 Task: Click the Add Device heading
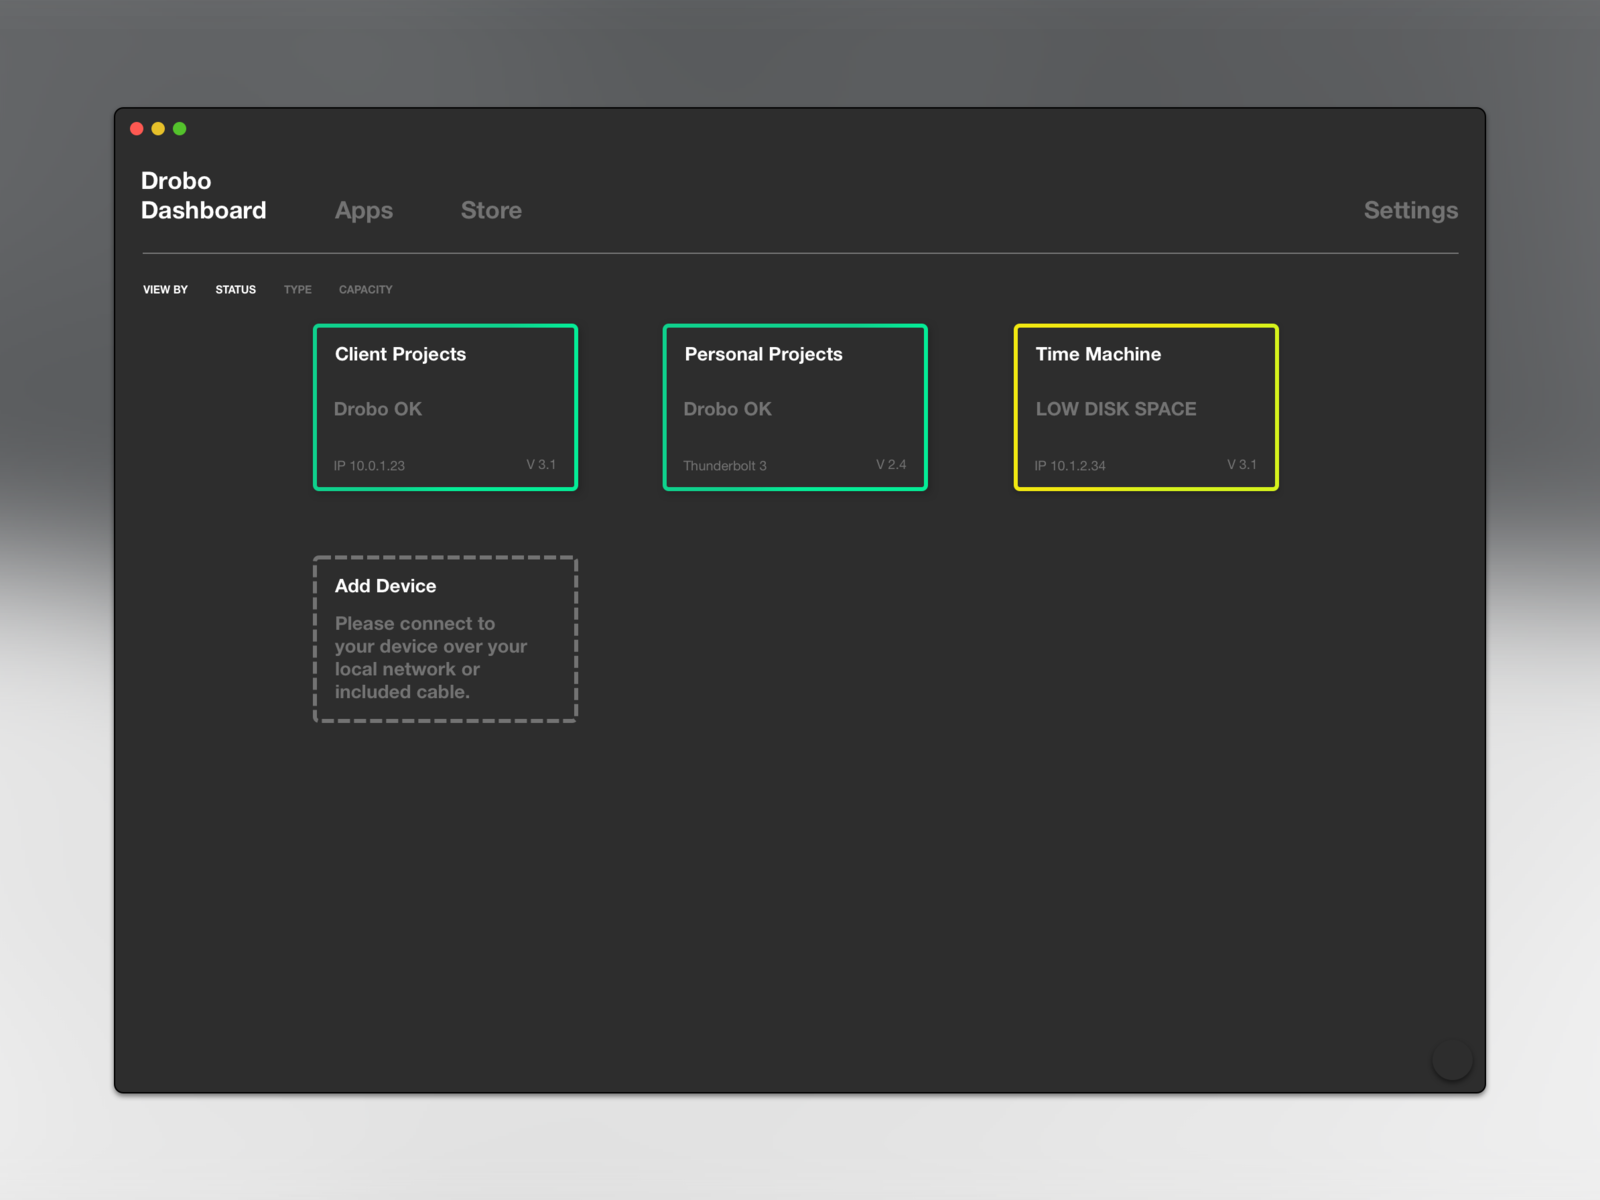(x=385, y=586)
